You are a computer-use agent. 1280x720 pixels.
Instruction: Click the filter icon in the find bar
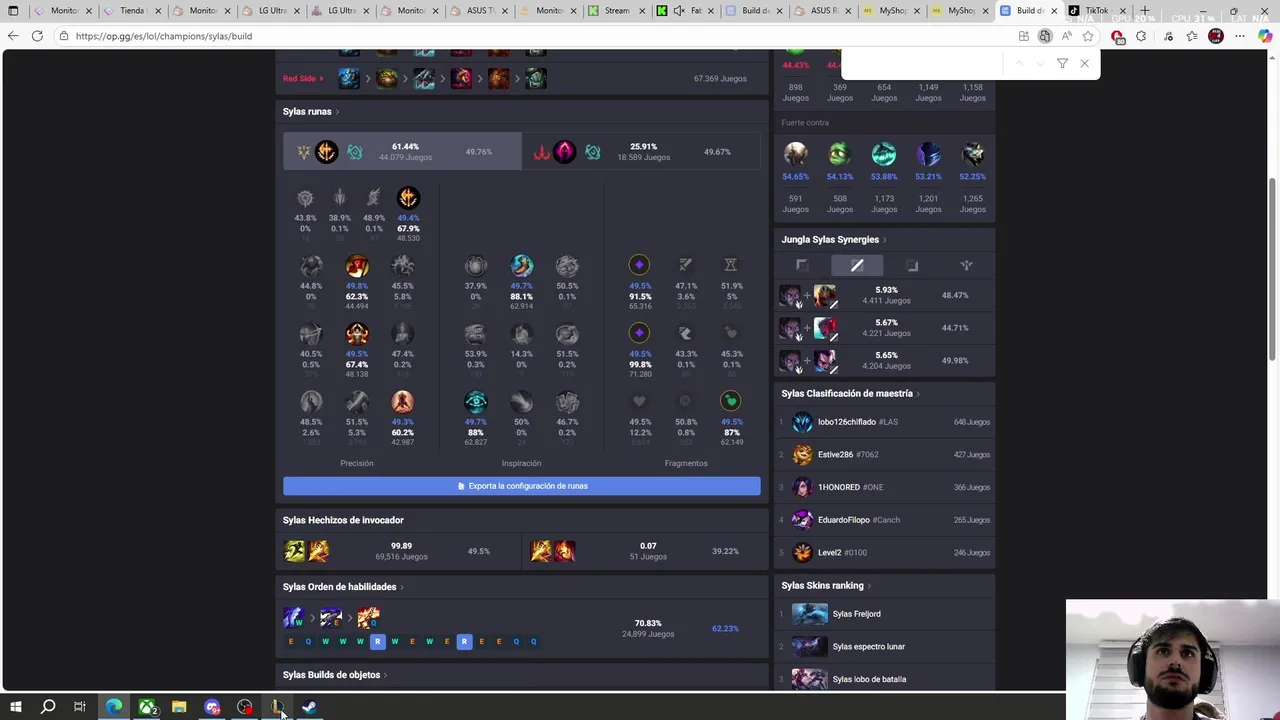pos(1062,64)
